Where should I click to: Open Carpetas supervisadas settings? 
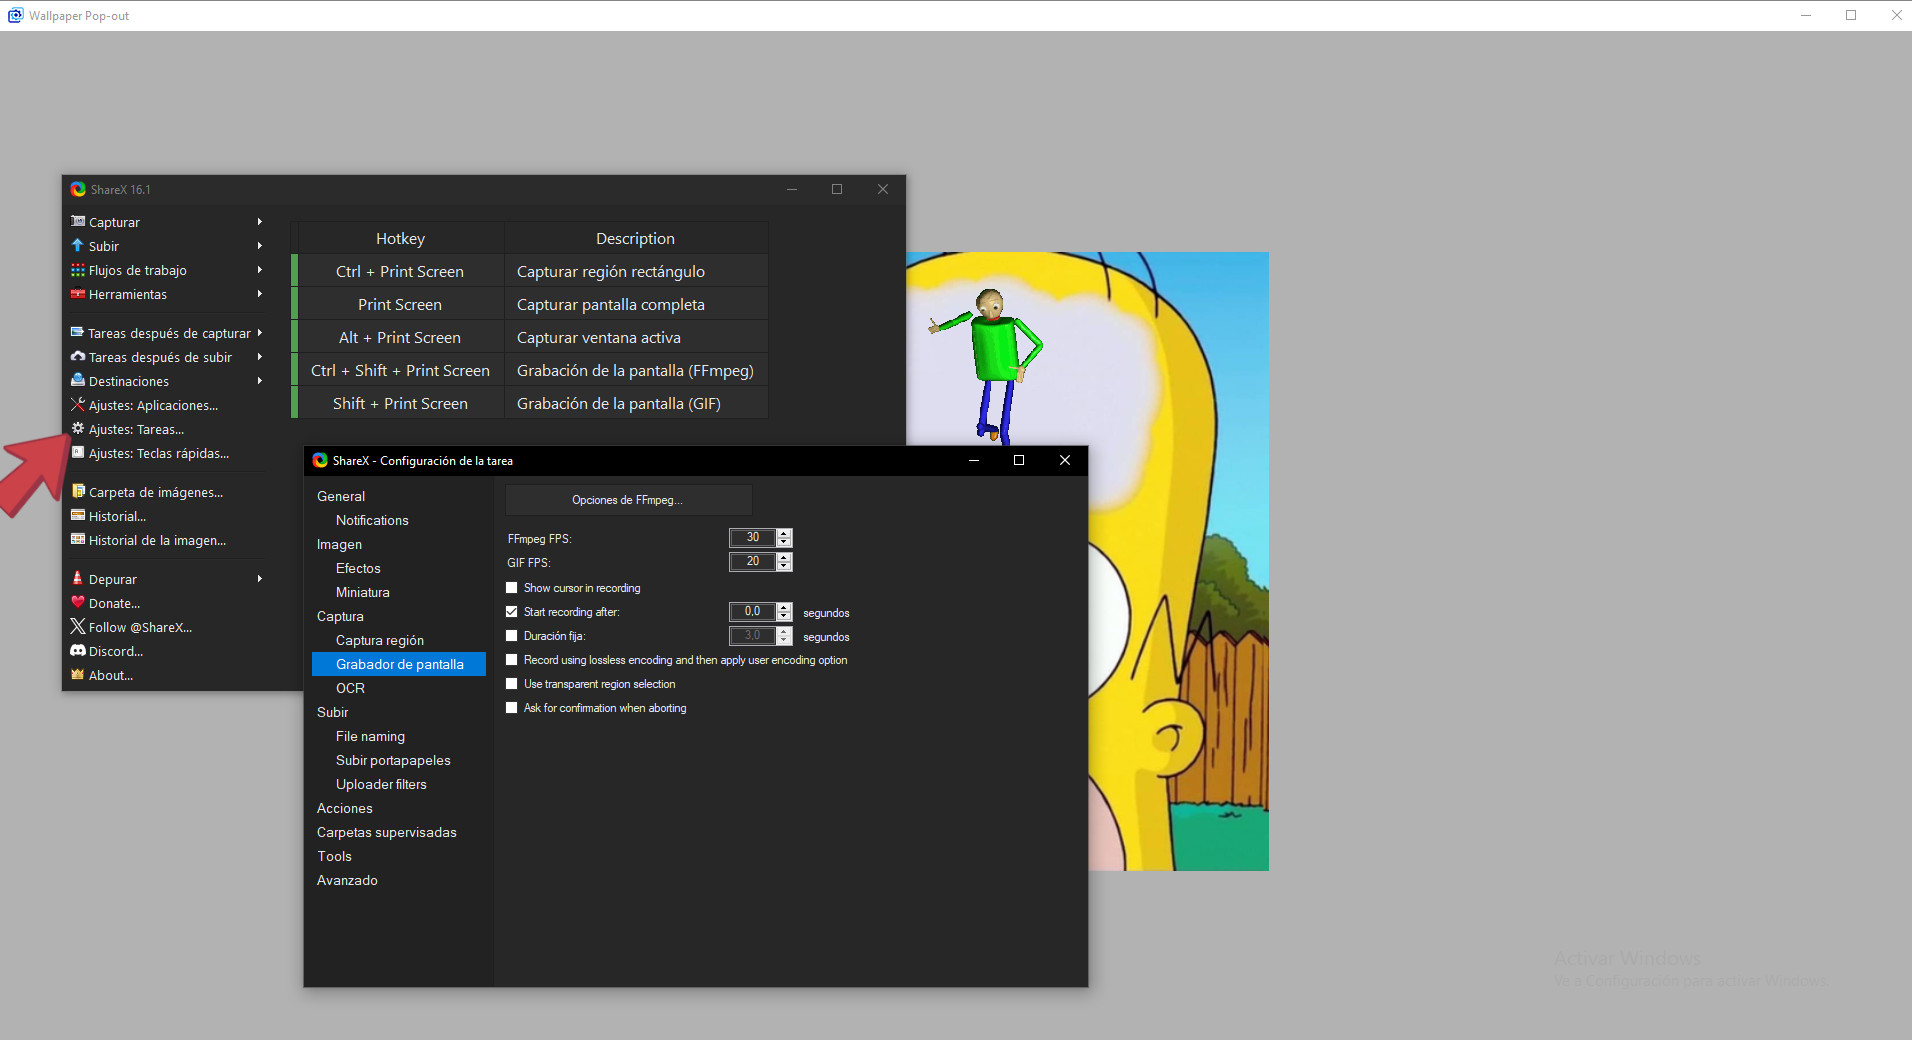(x=386, y=832)
